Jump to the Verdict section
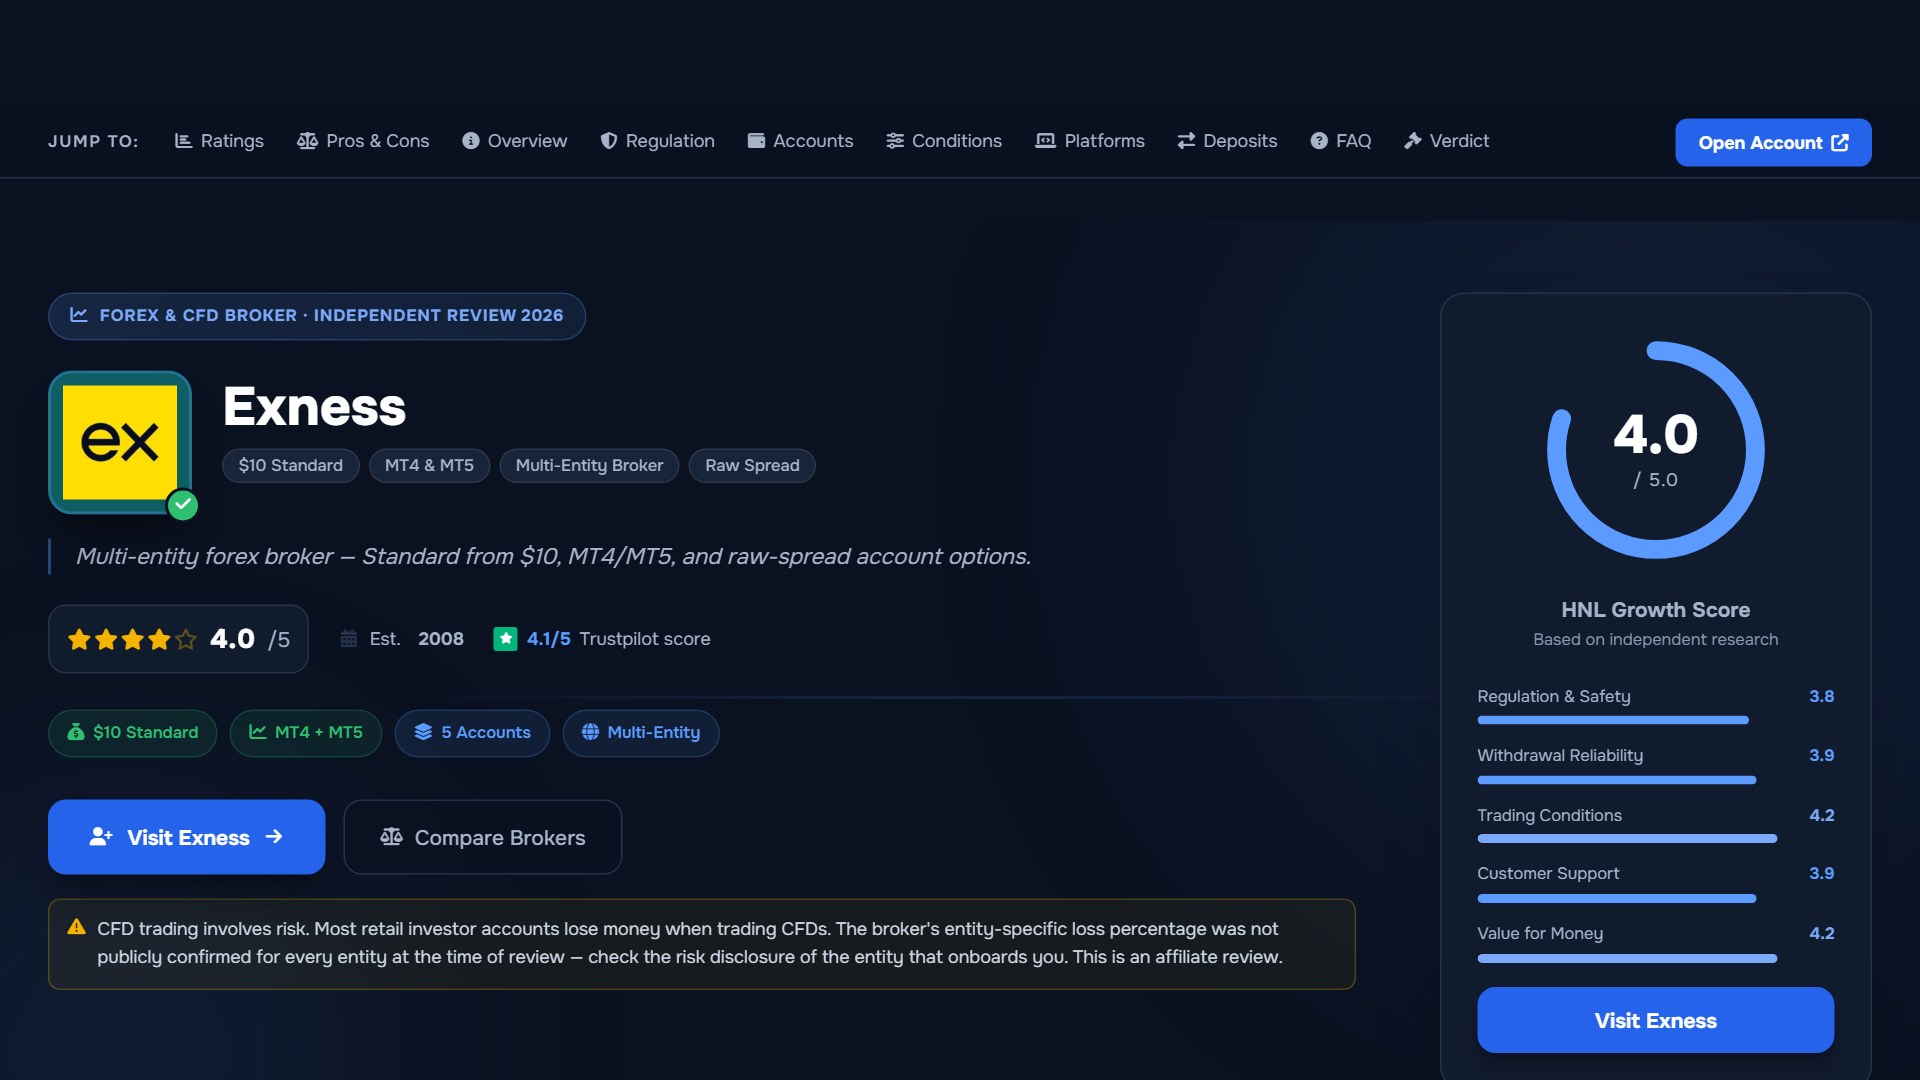This screenshot has width=1920, height=1080. [x=1446, y=141]
